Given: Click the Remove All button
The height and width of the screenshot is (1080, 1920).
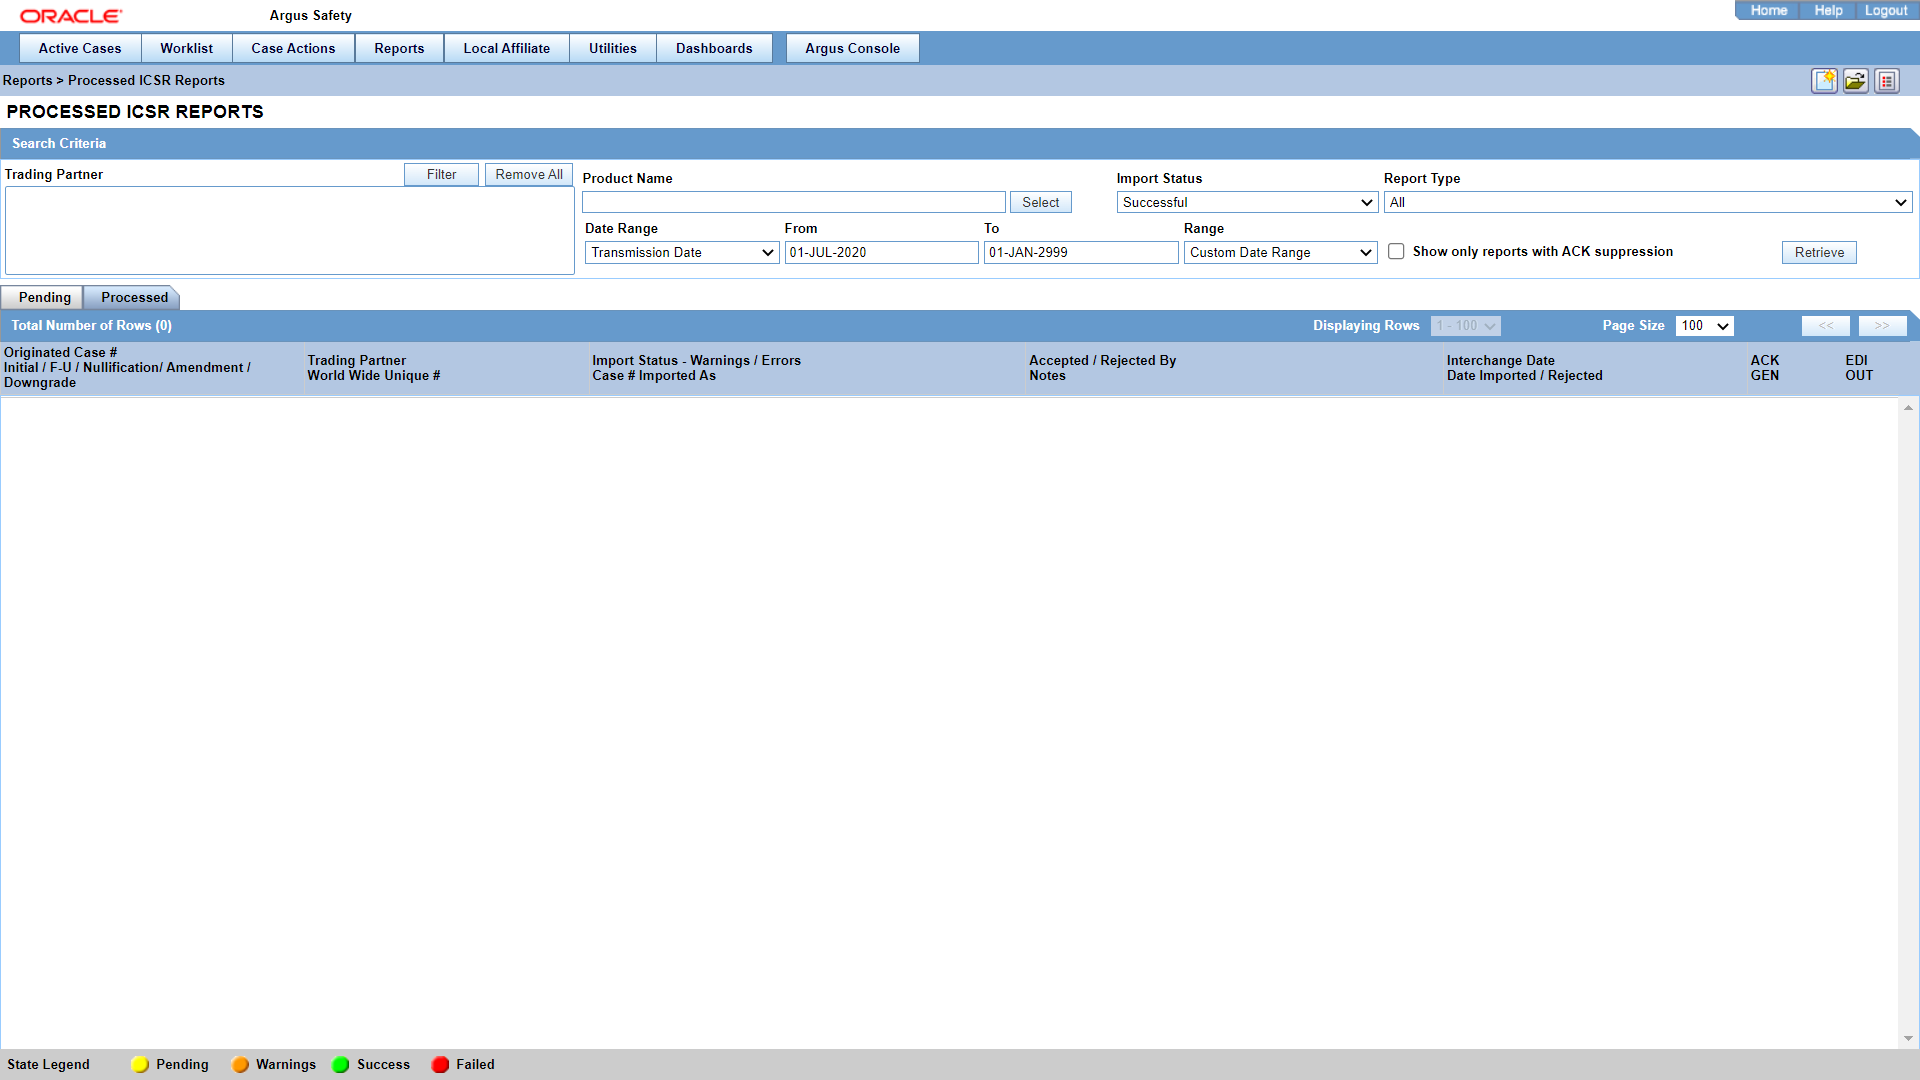Looking at the screenshot, I should click(x=528, y=174).
